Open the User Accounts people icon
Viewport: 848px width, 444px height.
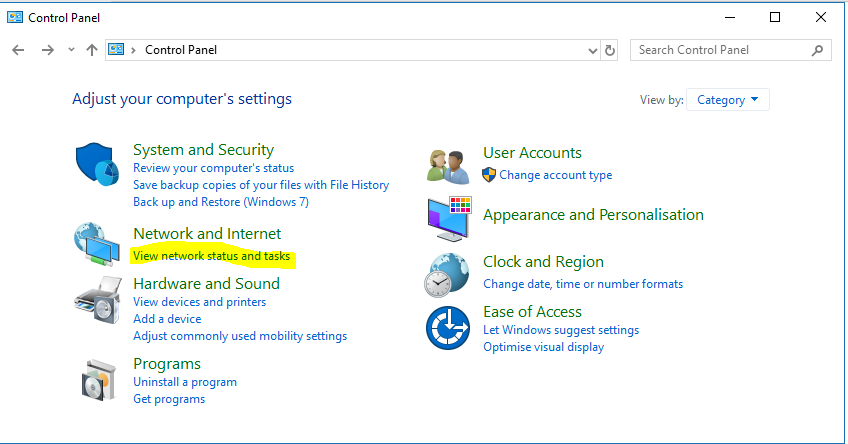[448, 167]
